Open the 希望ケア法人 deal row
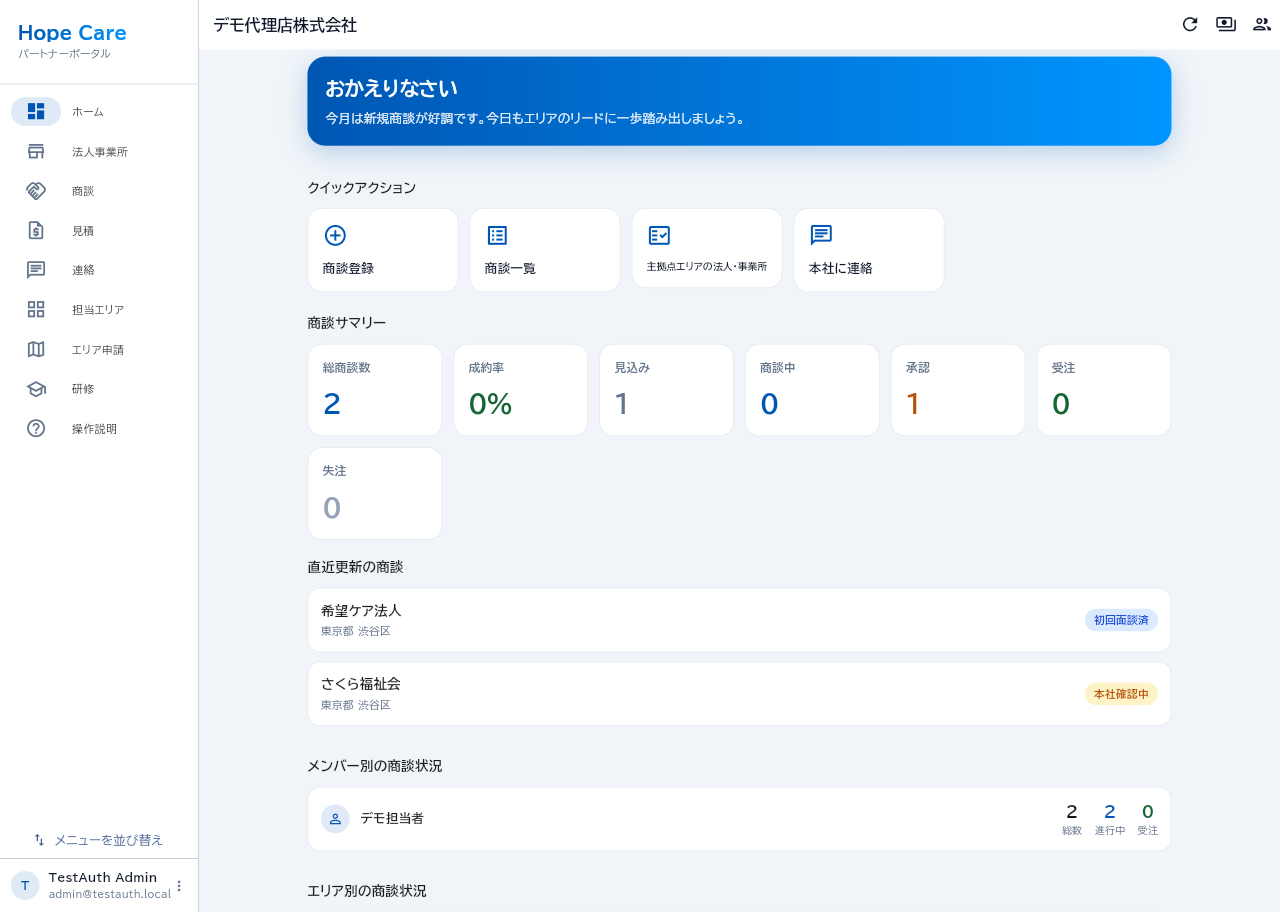Screen dimensions: 1280x912 (739, 620)
